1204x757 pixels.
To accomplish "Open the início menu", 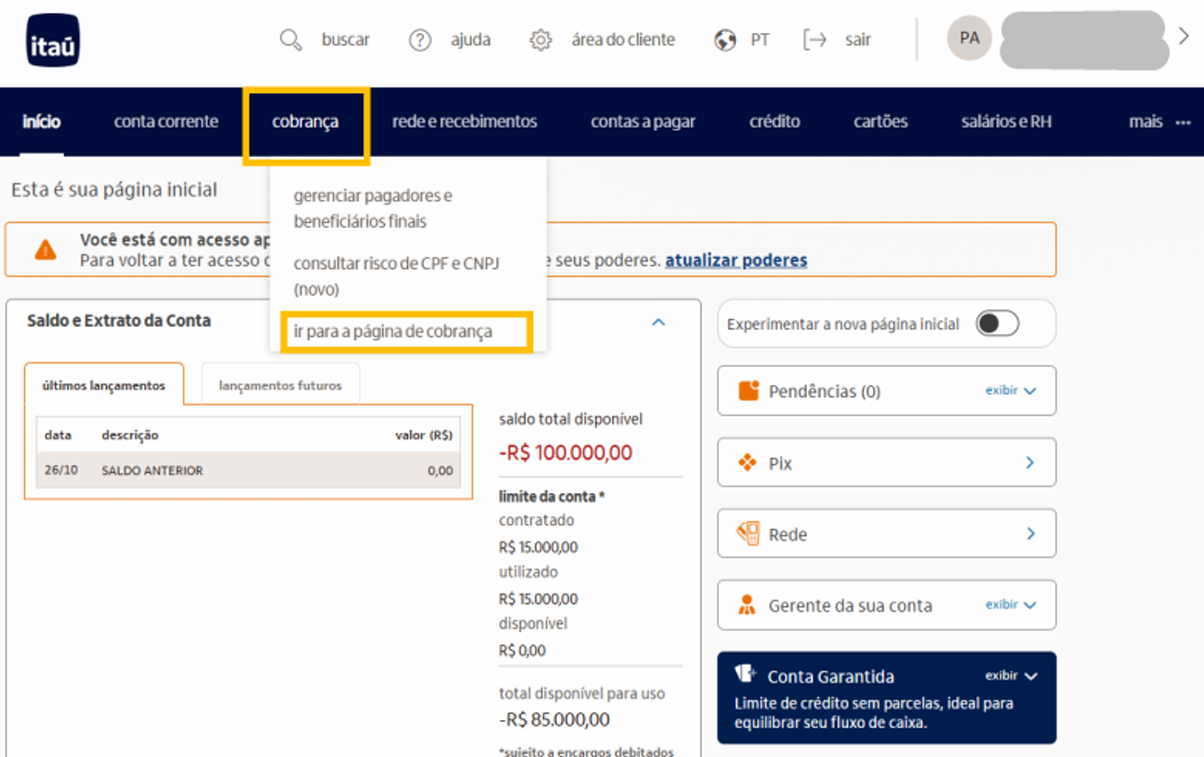I will point(42,122).
